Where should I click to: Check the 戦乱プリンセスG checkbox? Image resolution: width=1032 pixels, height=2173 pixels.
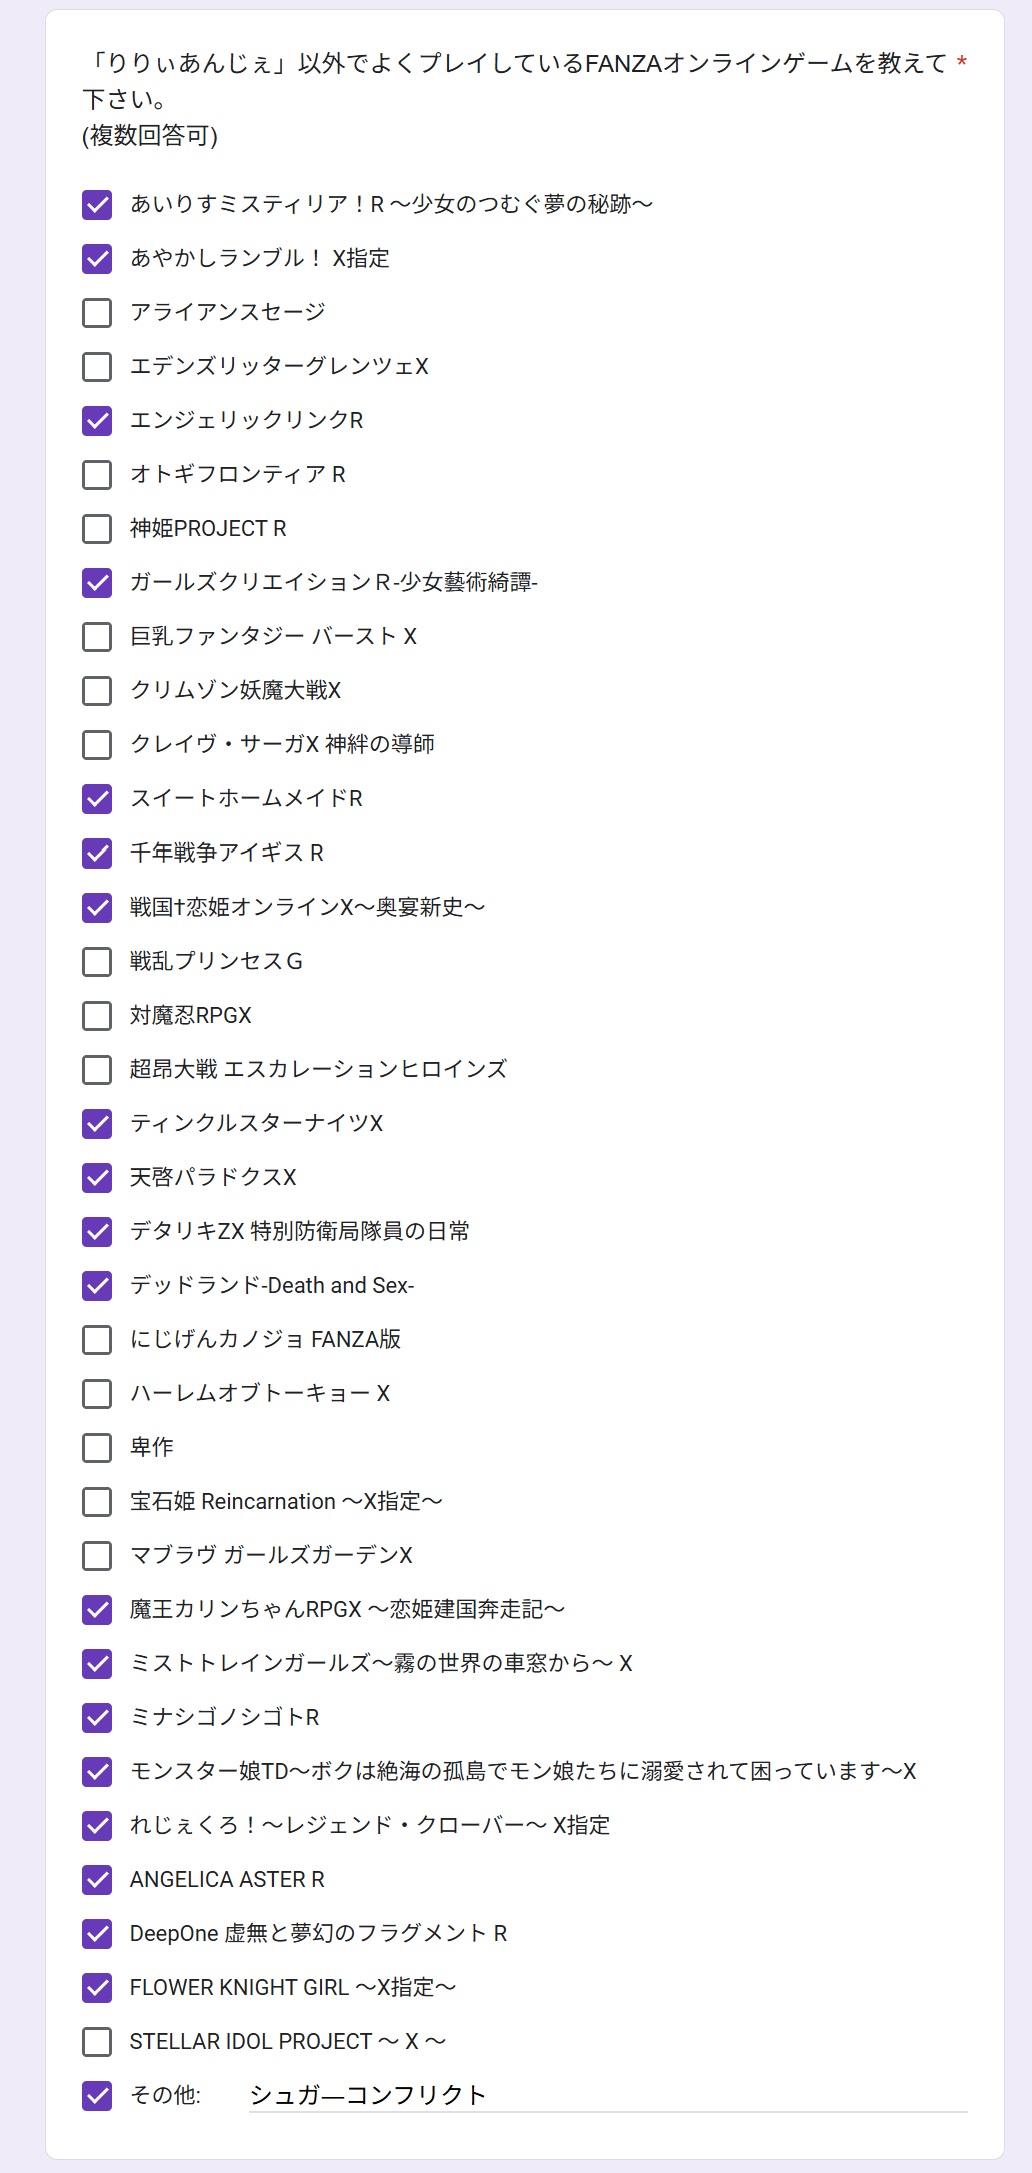[x=97, y=961]
